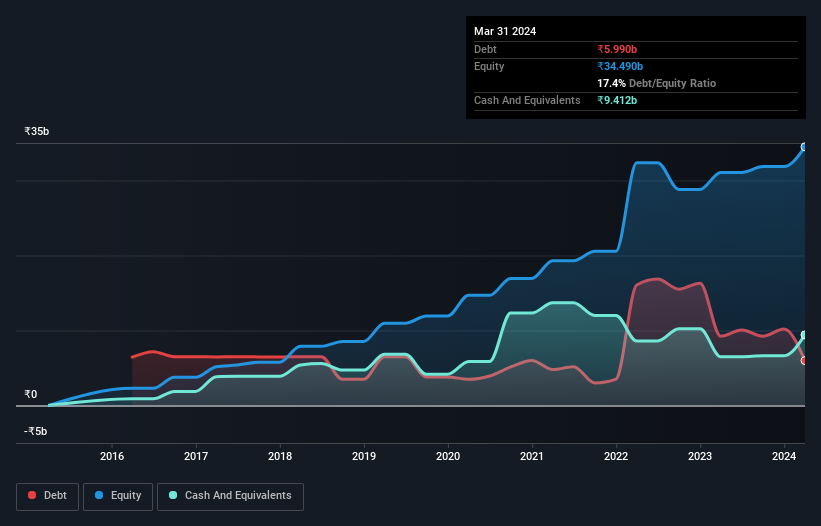Viewport: 821px width, 526px height.
Task: Toggle the Cash And Equivalents legend button
Action: 230,496
